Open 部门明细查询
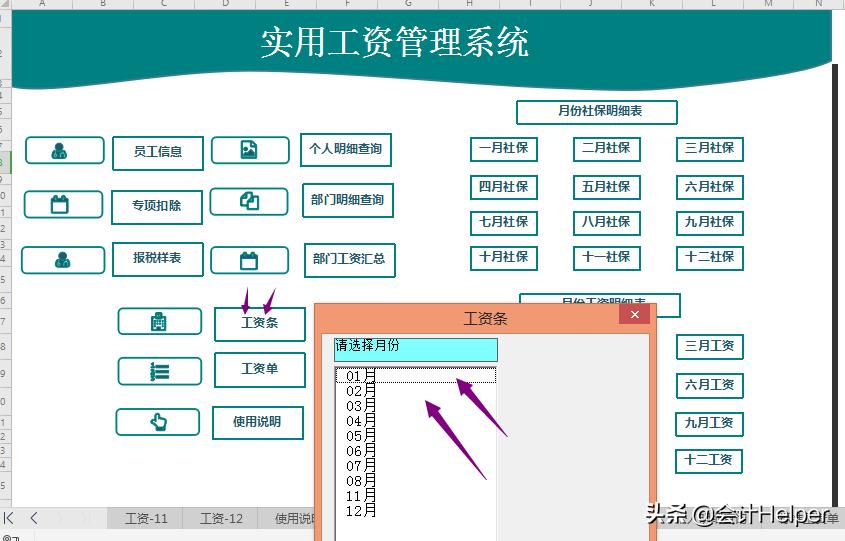 (348, 200)
